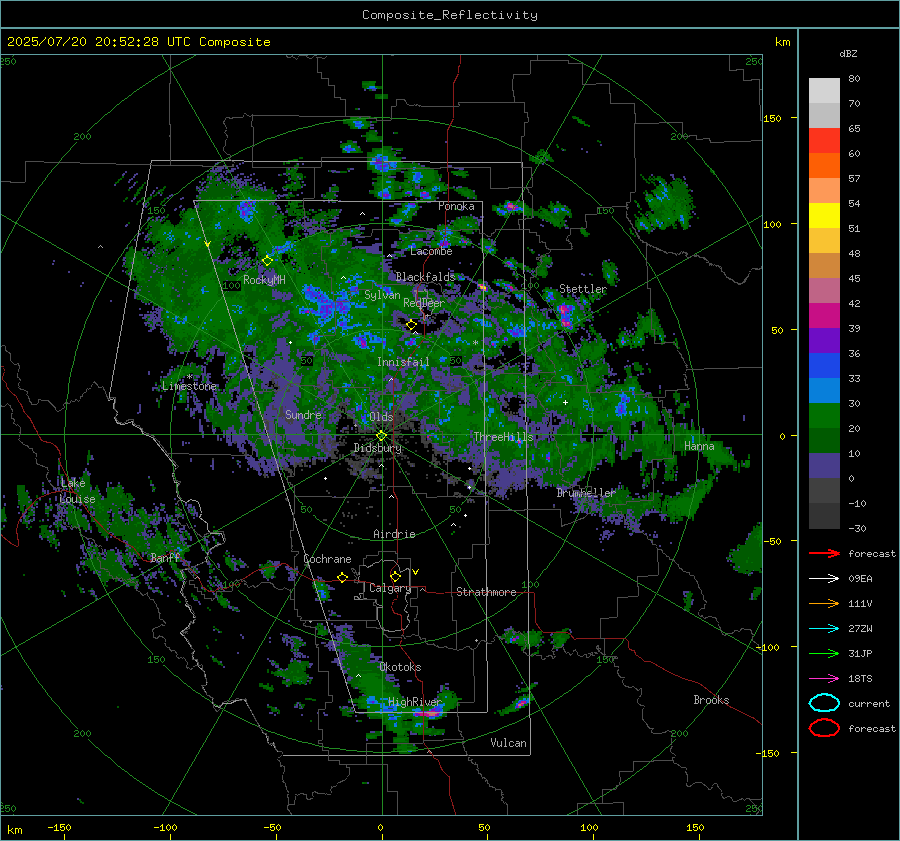Click the ThreeHills town label

coord(503,437)
